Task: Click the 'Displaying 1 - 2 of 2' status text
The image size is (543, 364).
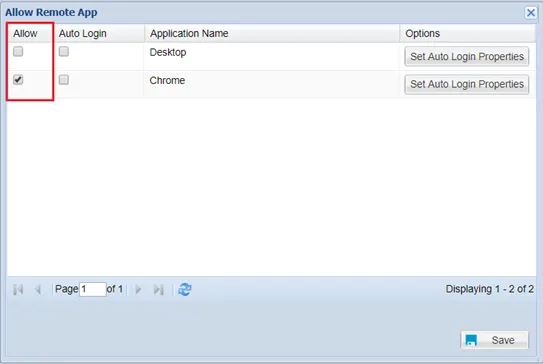Action: coord(489,289)
